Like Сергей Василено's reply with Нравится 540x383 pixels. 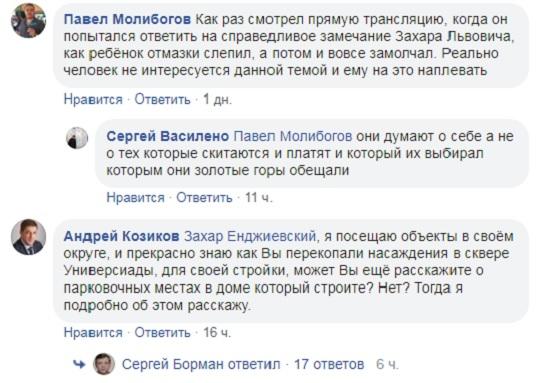coord(135,198)
